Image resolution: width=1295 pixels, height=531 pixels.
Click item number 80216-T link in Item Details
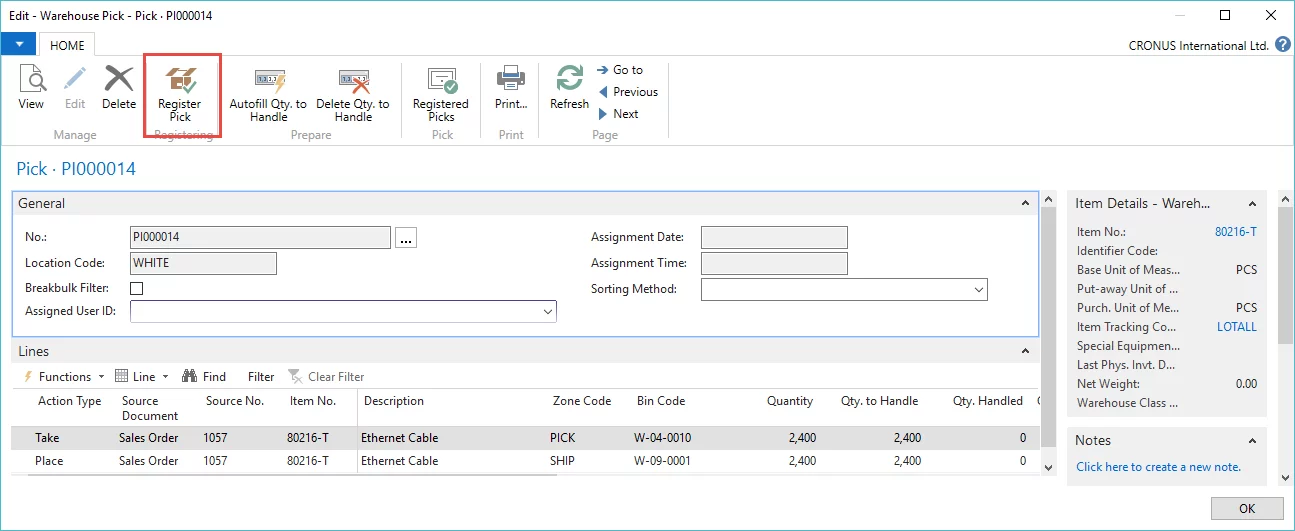pyautogui.click(x=1235, y=232)
